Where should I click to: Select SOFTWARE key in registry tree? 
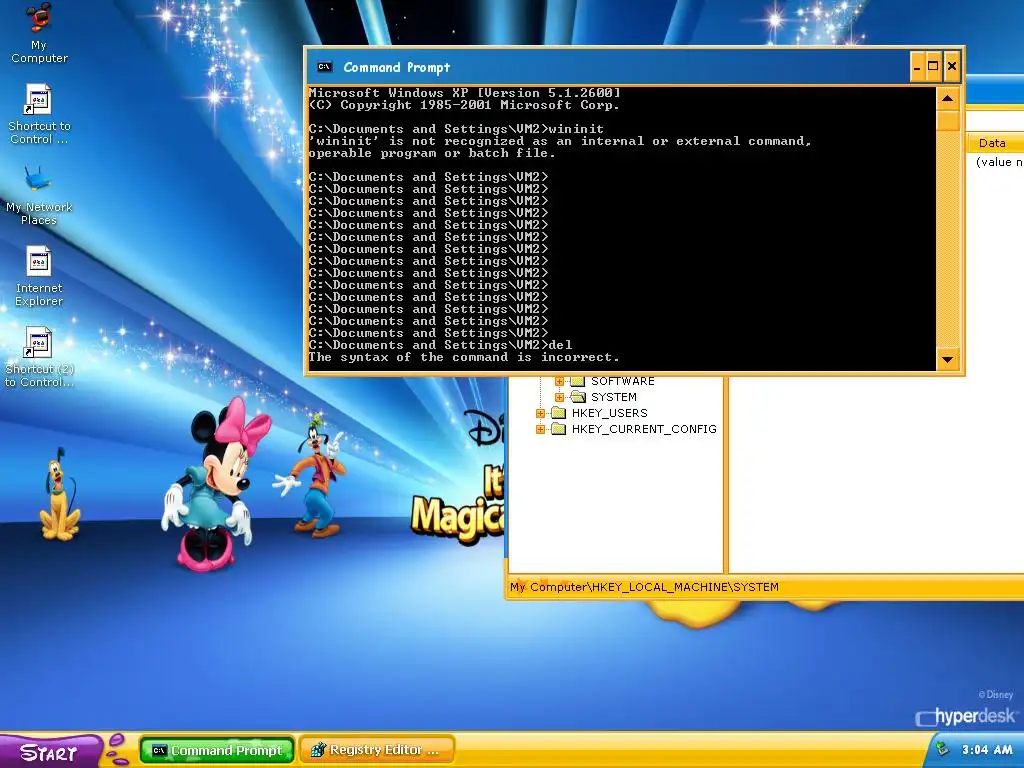[x=622, y=381]
